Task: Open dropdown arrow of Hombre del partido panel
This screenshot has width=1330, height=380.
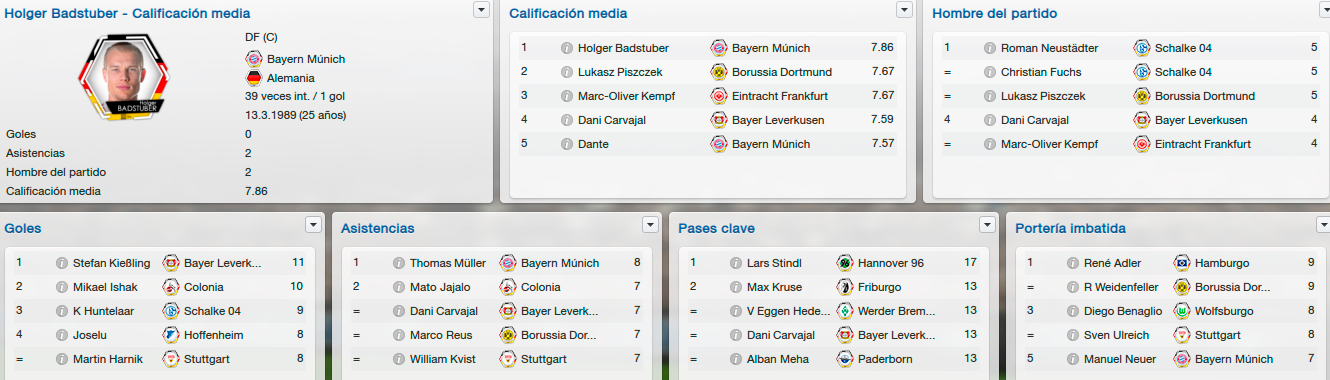Action: point(1322,9)
